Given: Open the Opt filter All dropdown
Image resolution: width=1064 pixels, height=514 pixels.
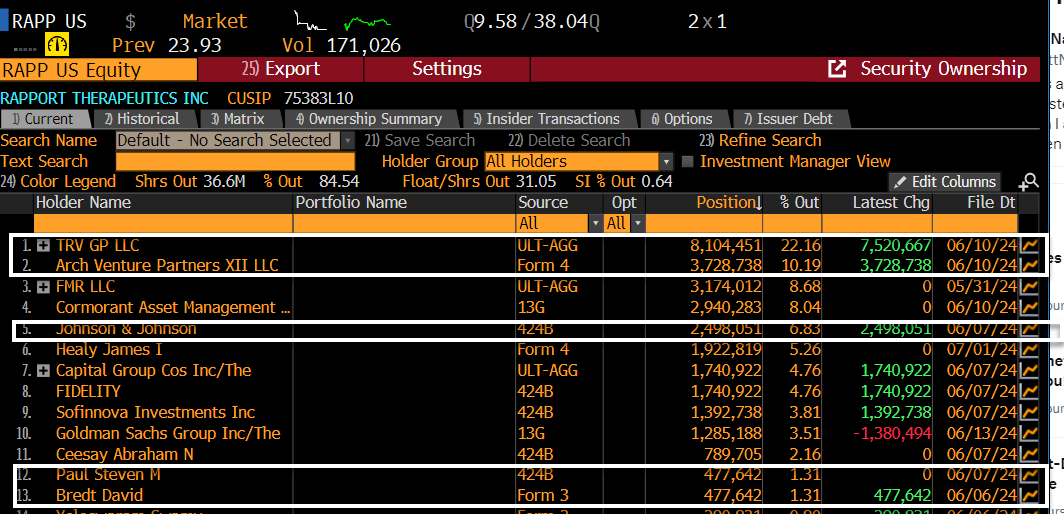Looking at the screenshot, I should pyautogui.click(x=638, y=223).
